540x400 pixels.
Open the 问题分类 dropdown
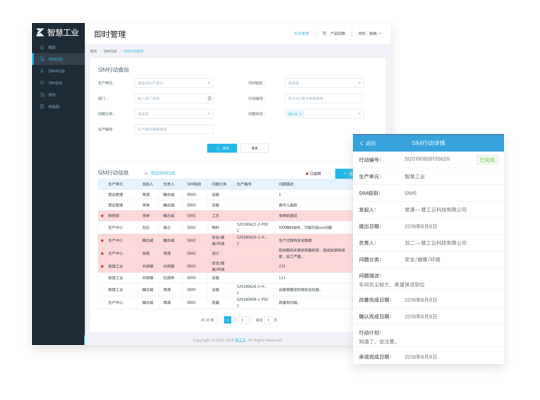point(174,114)
